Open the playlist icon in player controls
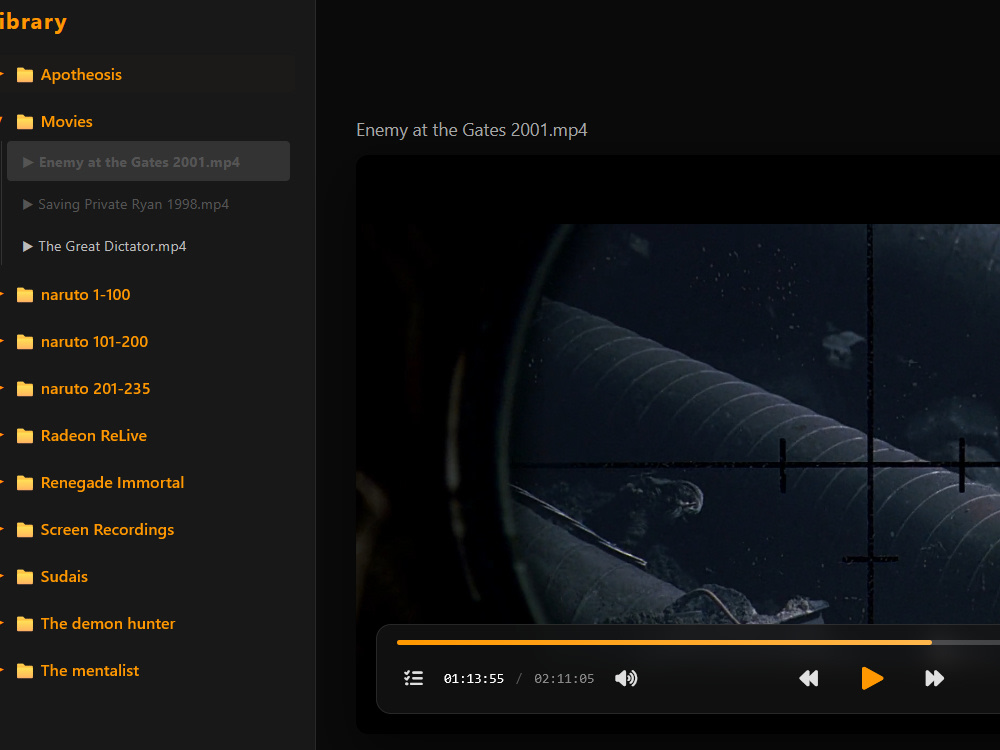 click(x=413, y=678)
